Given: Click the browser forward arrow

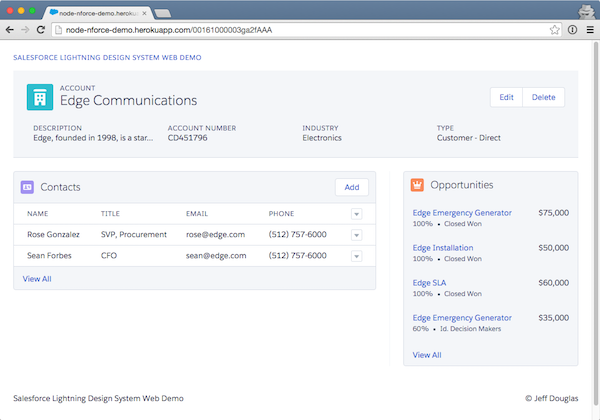Looking at the screenshot, I should pos(25,30).
